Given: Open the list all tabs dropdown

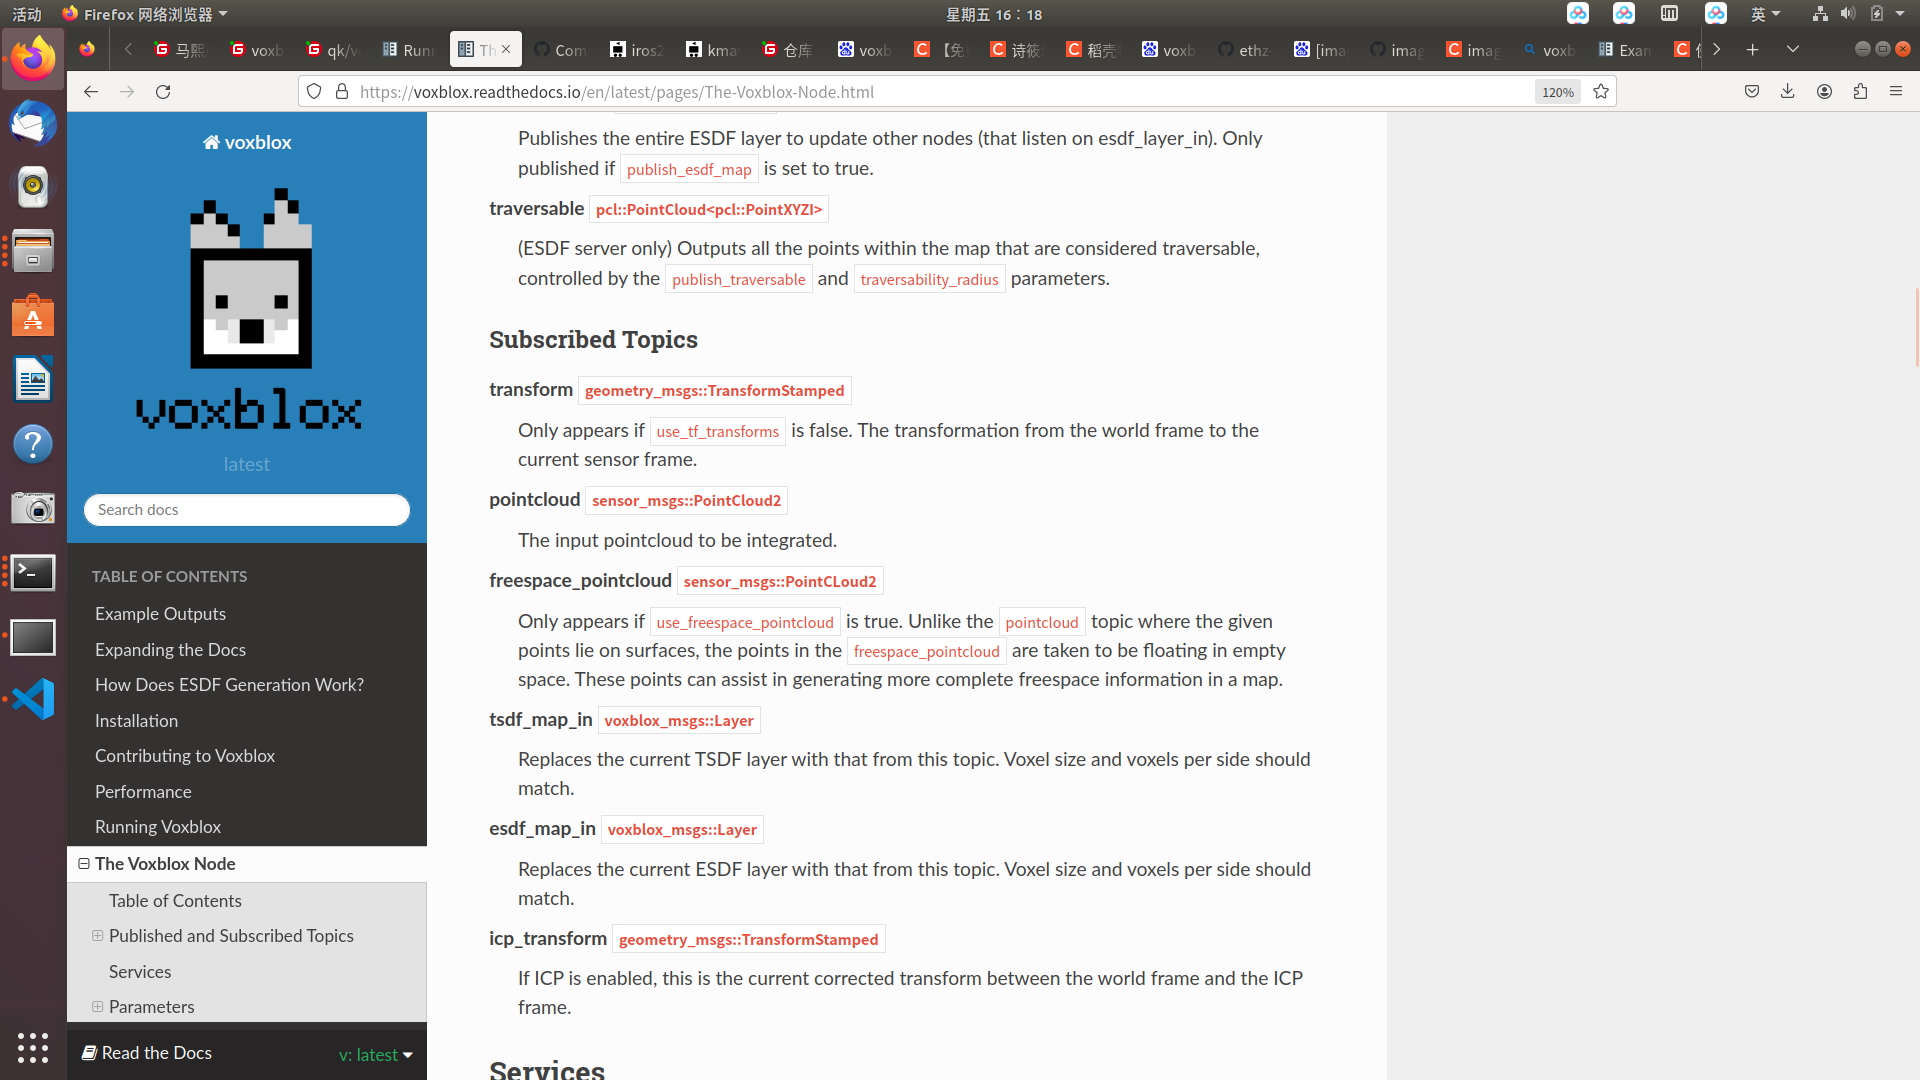Looking at the screenshot, I should (1793, 49).
